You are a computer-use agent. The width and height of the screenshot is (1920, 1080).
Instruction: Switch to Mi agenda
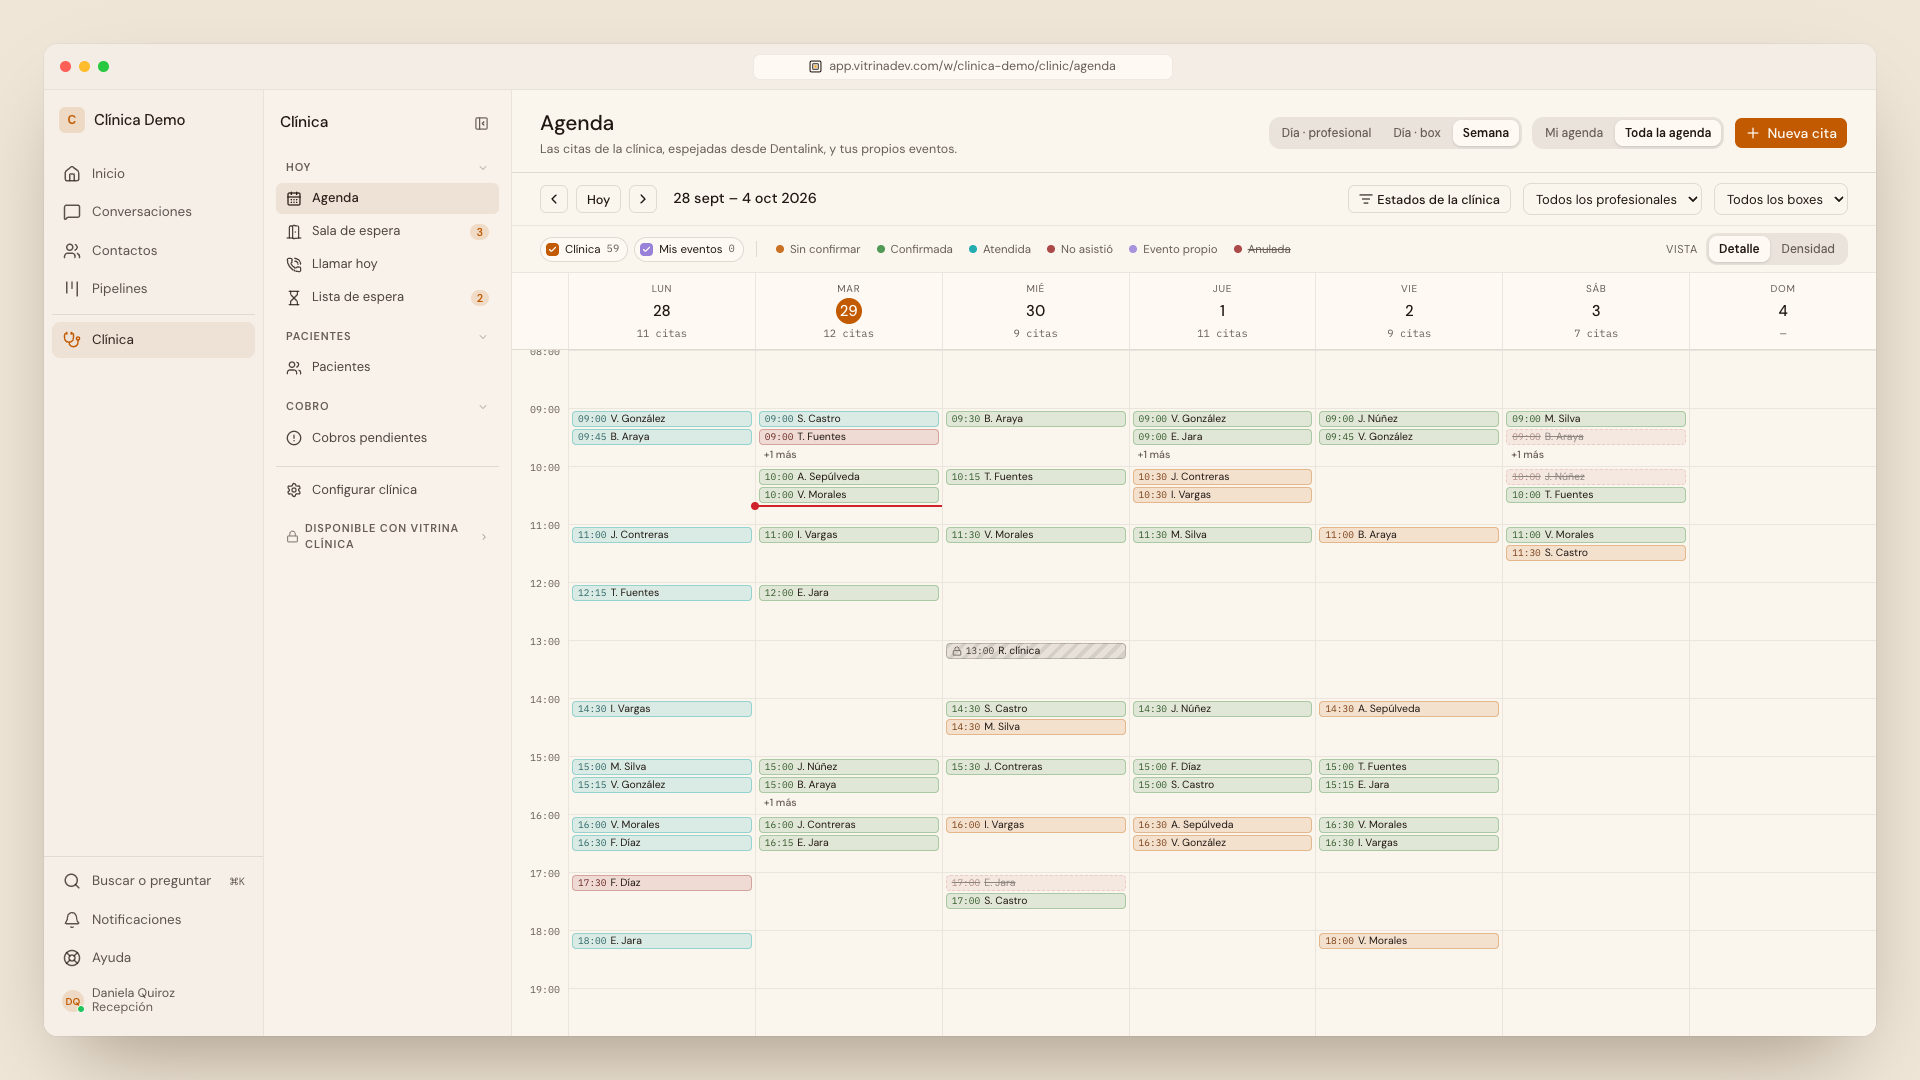coord(1573,133)
